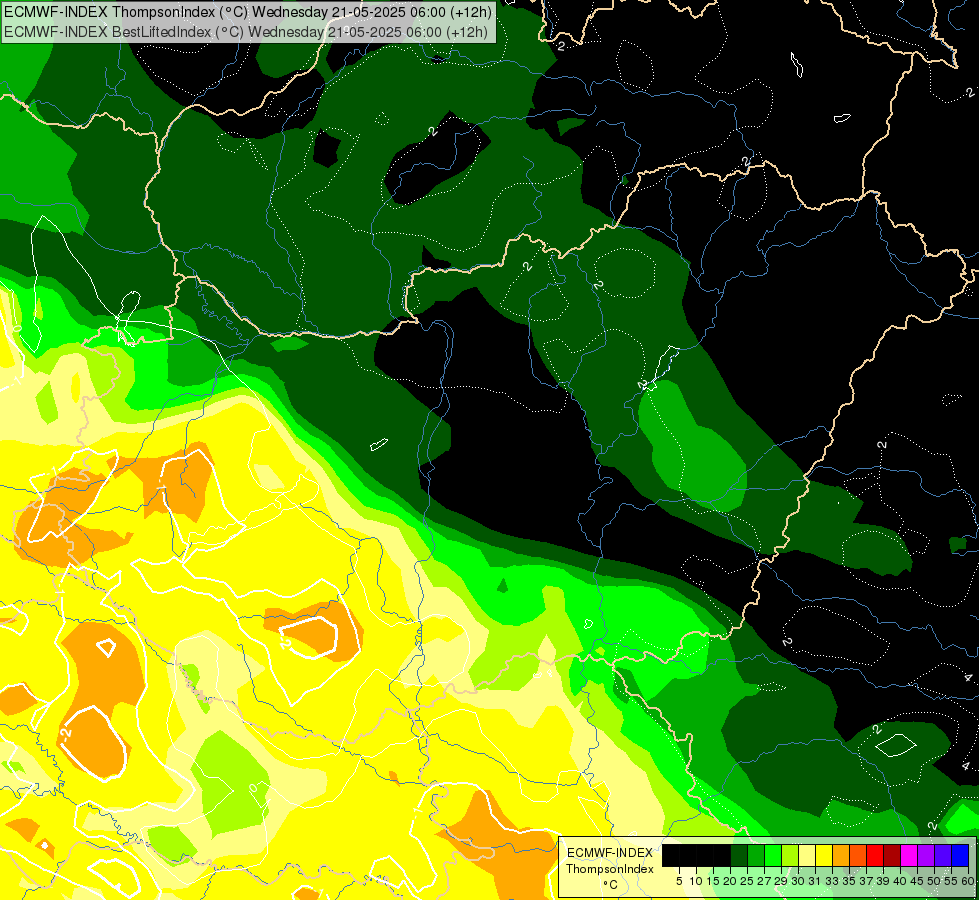Screen dimensions: 979x900
Task: Click the legend tick value 29
Action: click(x=781, y=881)
